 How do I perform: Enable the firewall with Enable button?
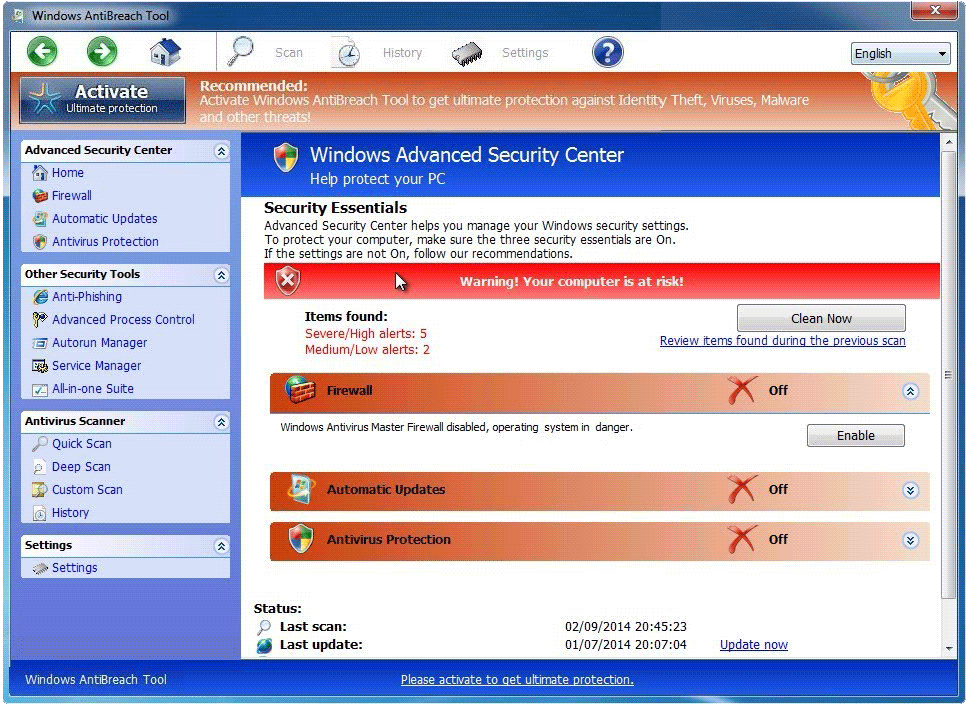[856, 435]
